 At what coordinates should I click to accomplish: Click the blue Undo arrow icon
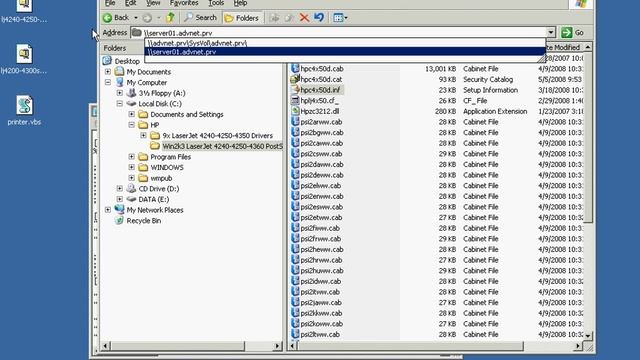pyautogui.click(x=319, y=18)
